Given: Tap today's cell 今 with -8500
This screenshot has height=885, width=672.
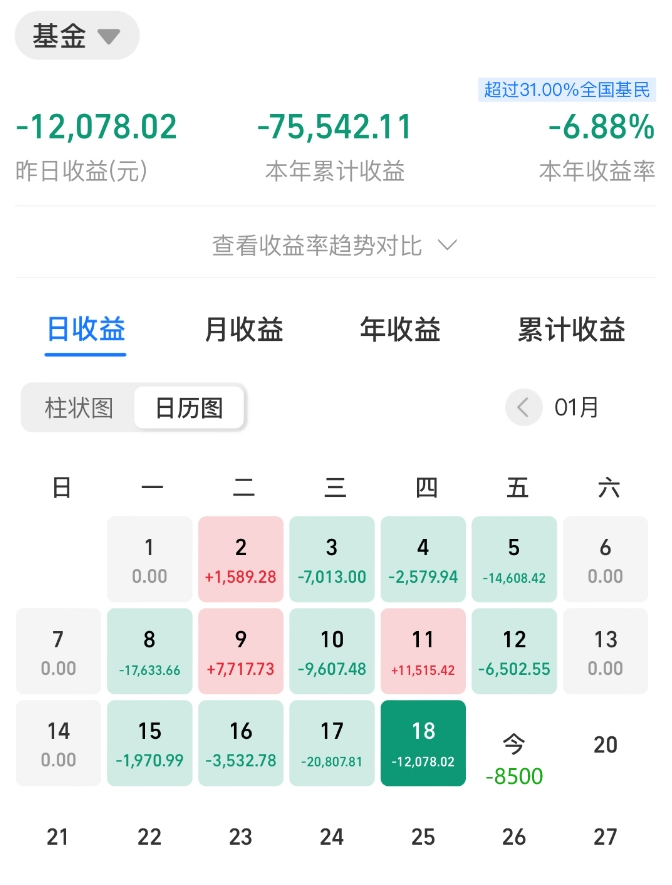Looking at the screenshot, I should click(x=514, y=759).
